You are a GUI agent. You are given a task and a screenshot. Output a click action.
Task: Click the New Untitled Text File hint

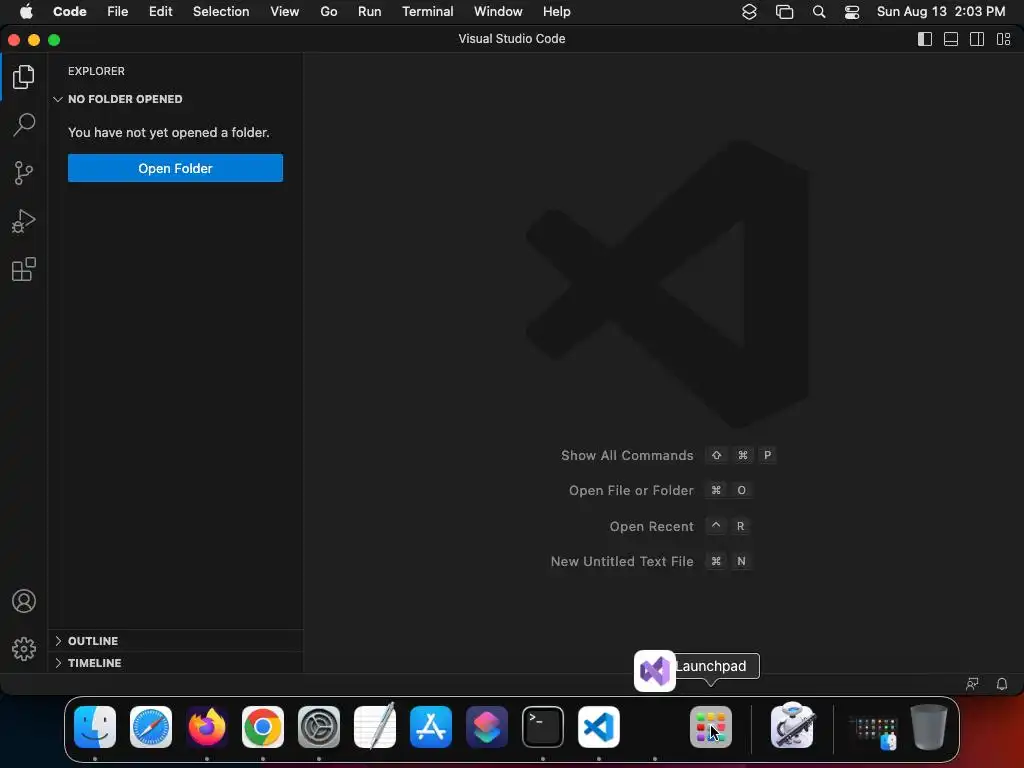(651, 562)
